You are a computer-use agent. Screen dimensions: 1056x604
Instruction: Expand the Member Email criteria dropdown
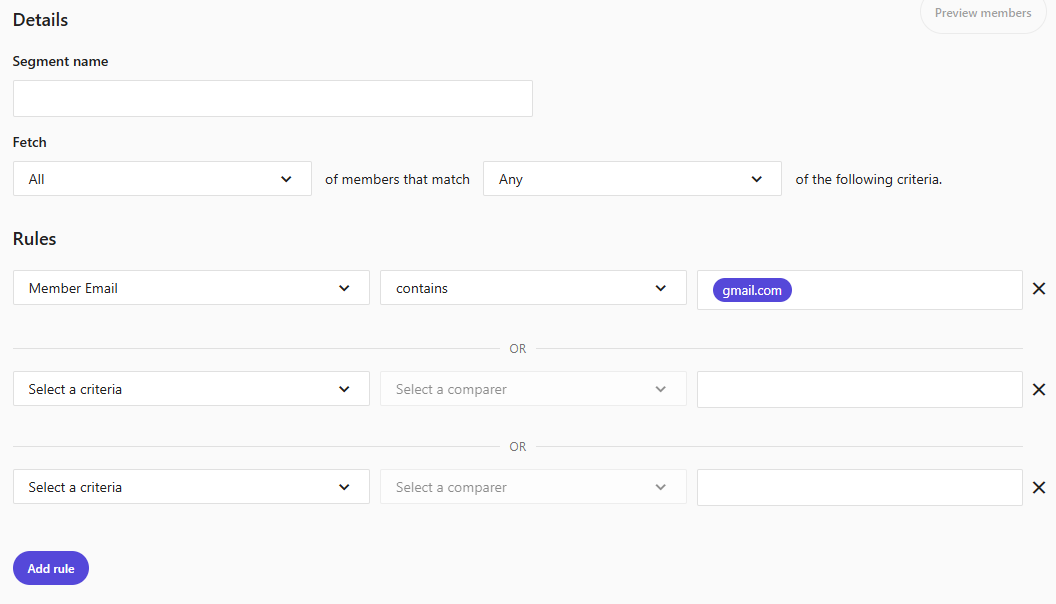click(190, 288)
